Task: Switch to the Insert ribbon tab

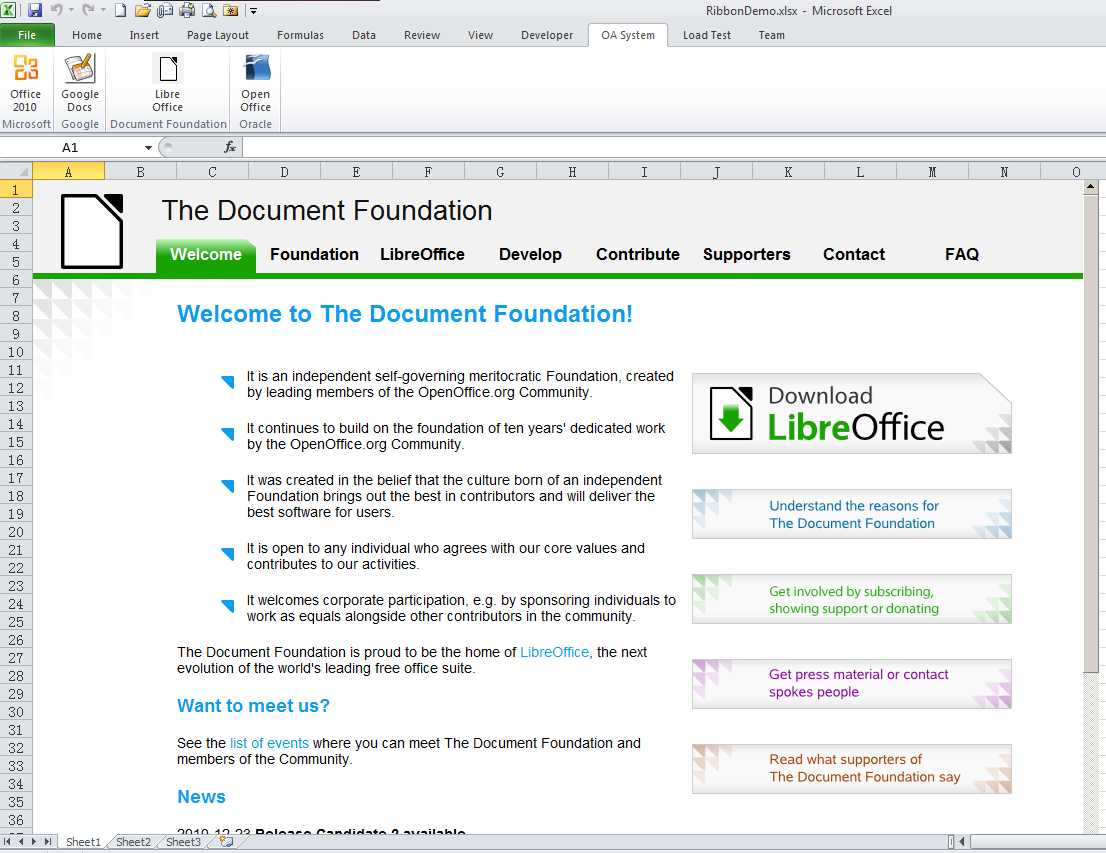Action: [144, 35]
